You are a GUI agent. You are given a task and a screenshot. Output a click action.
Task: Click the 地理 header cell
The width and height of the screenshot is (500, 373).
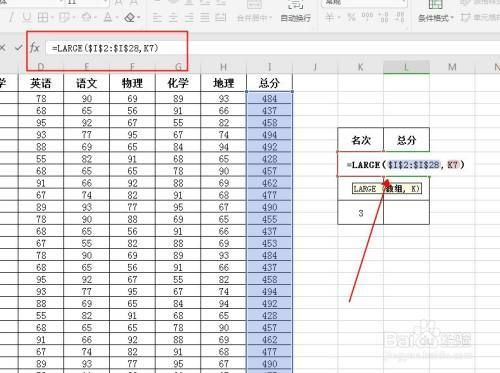223,83
